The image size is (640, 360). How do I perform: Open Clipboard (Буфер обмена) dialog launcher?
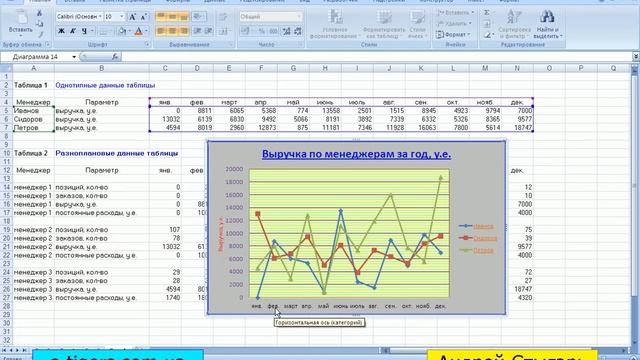coord(47,44)
